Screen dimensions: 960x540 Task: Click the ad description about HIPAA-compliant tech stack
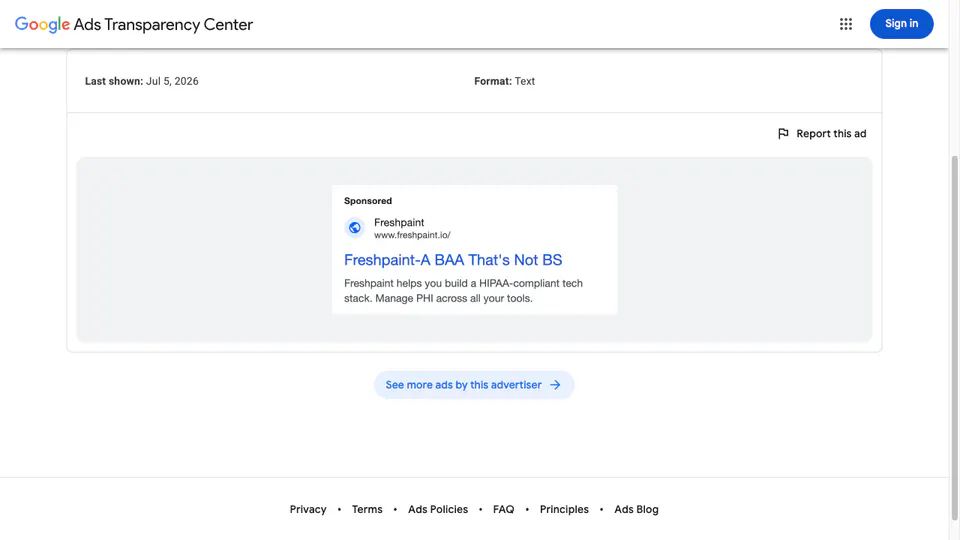point(463,291)
